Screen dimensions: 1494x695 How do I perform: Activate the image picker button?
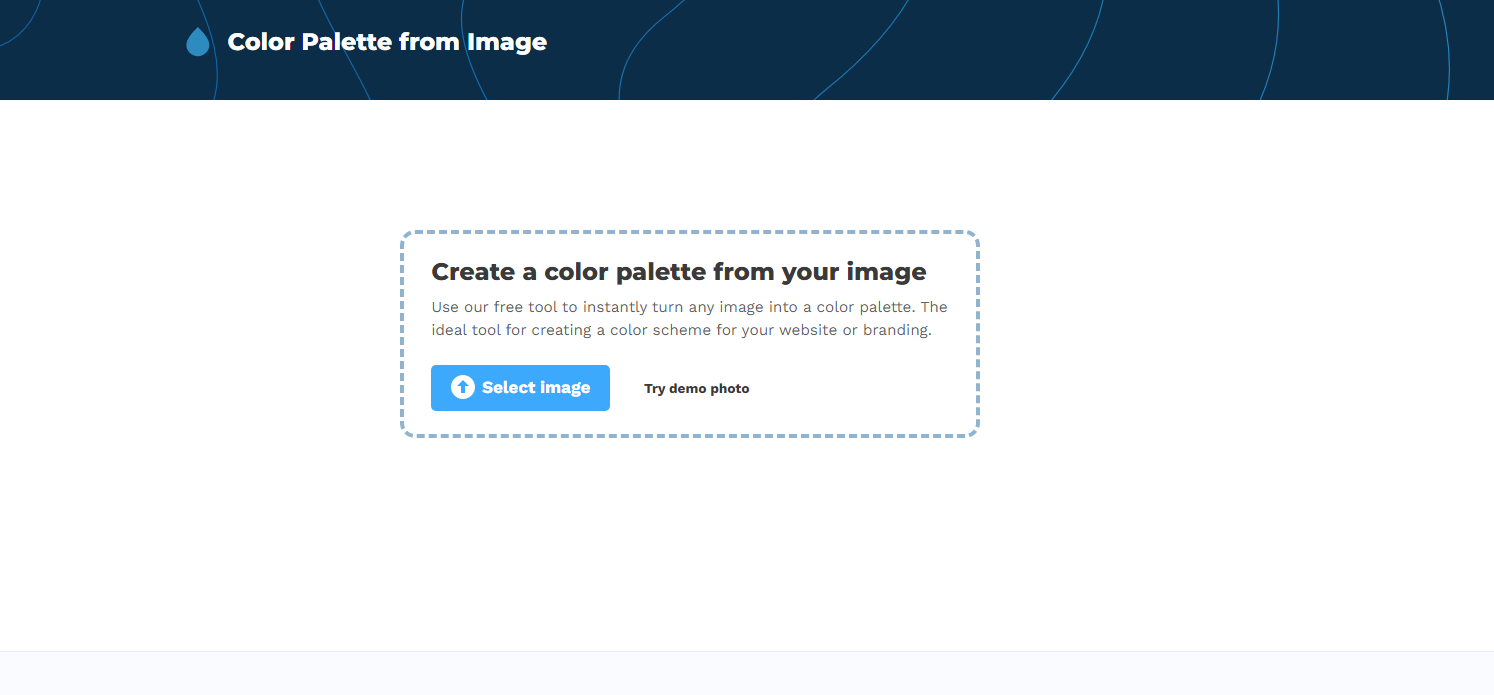[520, 388]
